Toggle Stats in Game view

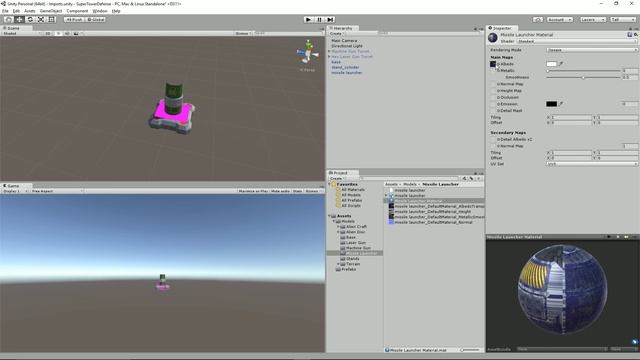pos(297,191)
